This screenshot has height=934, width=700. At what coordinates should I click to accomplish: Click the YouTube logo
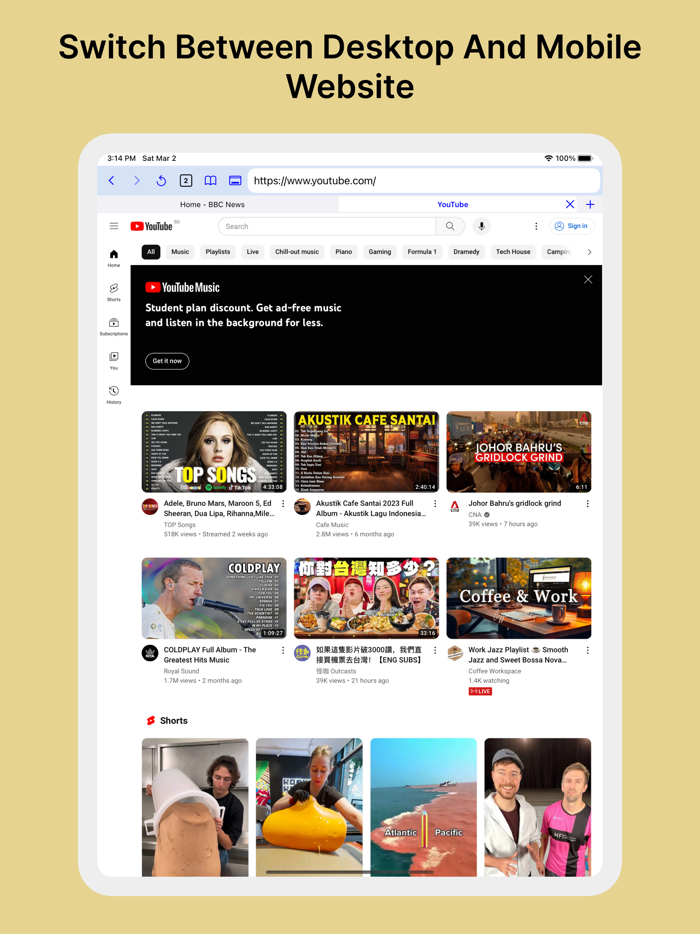point(151,226)
